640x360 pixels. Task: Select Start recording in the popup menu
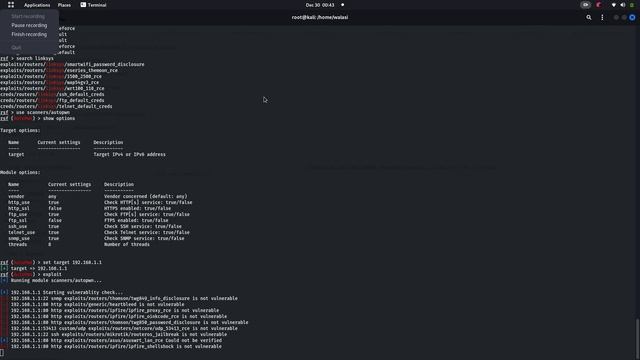pos(28,16)
